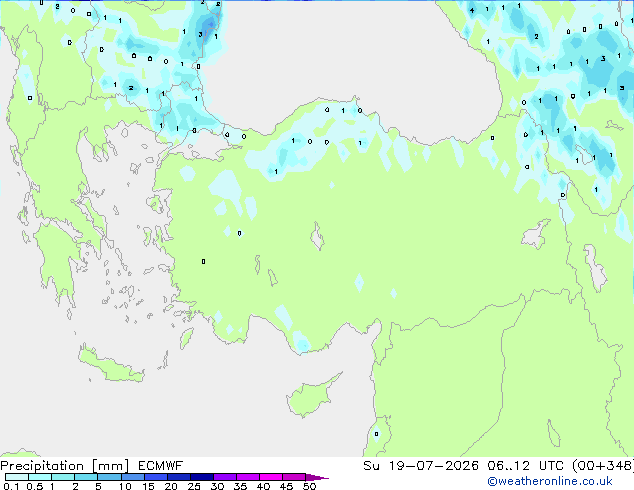Pick the 25–30 mm navy legend swatch
634x490 pixels.
(x=202, y=477)
